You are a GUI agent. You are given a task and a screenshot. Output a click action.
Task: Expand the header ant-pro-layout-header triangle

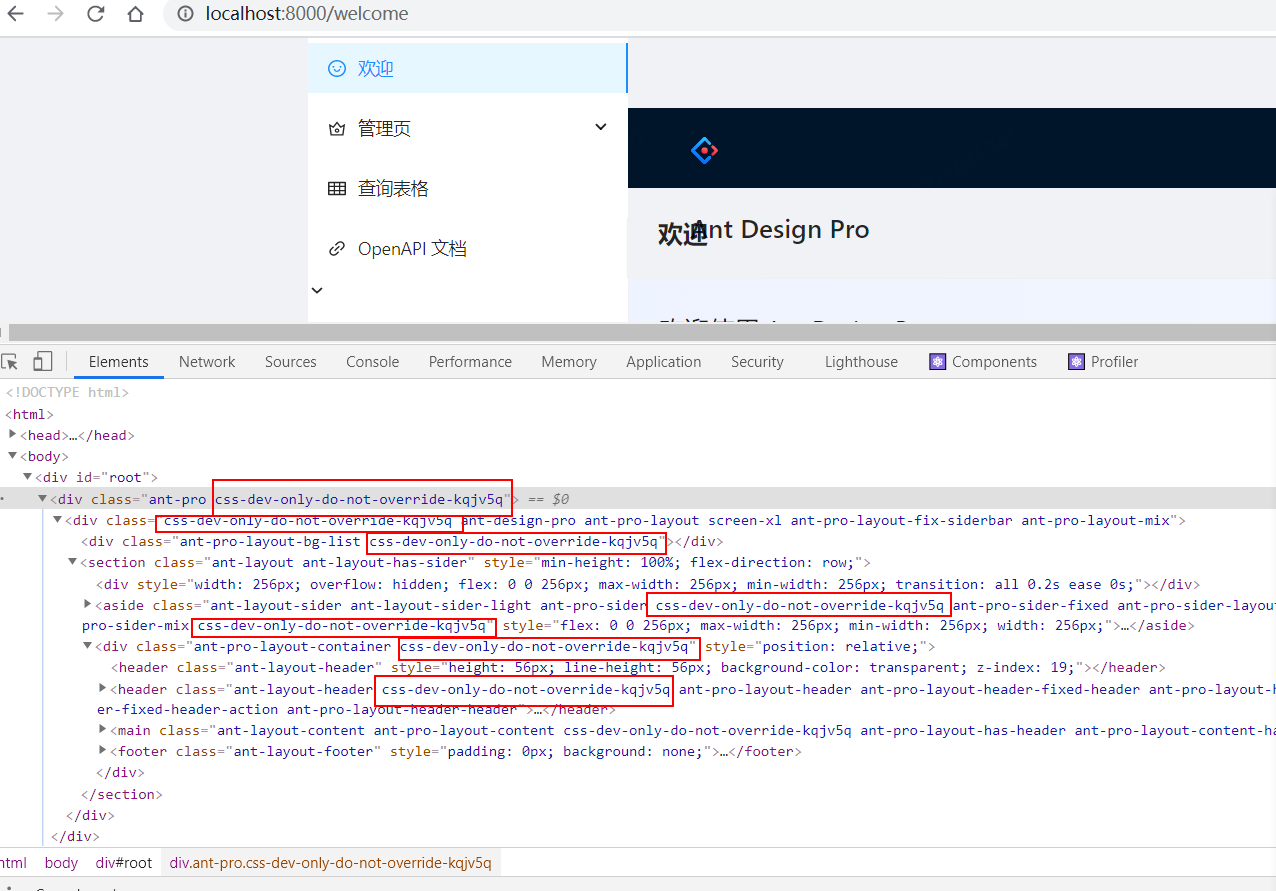(x=103, y=688)
